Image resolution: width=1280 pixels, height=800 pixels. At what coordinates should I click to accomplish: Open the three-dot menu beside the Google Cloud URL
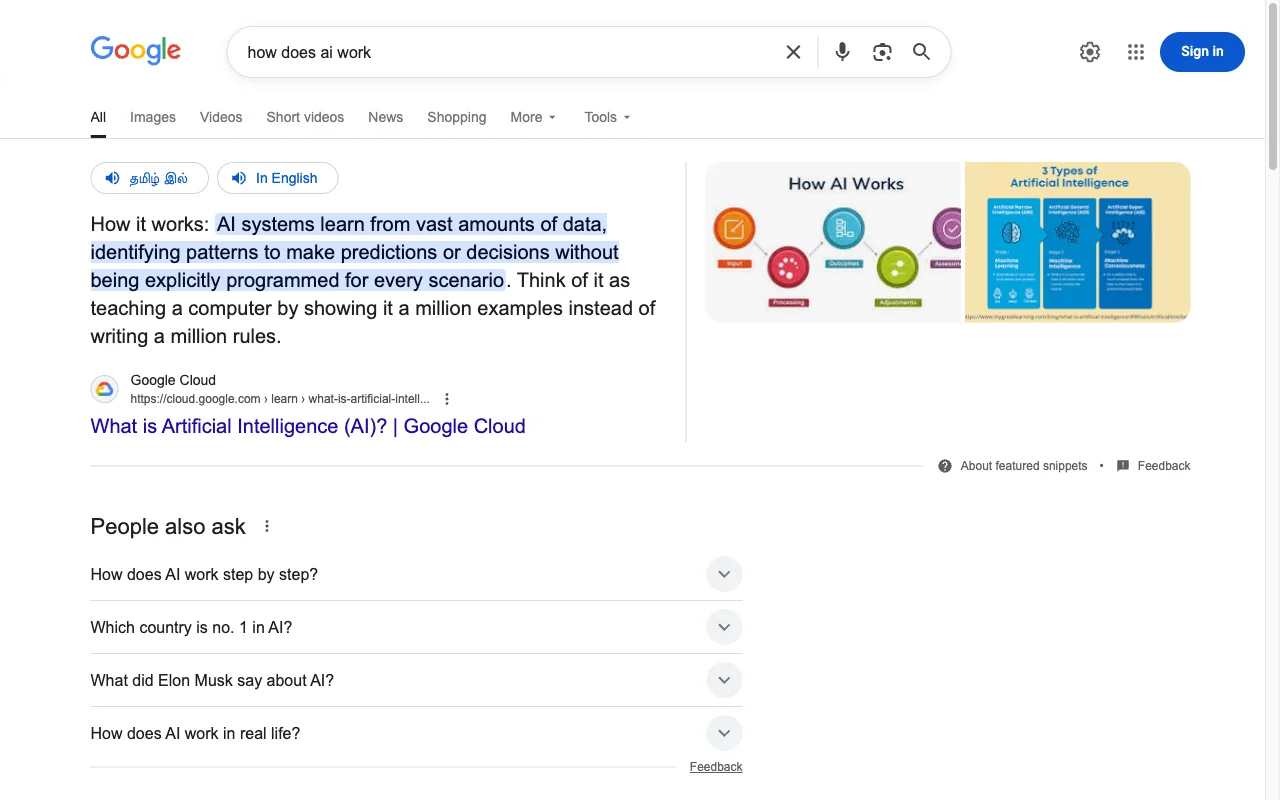446,398
